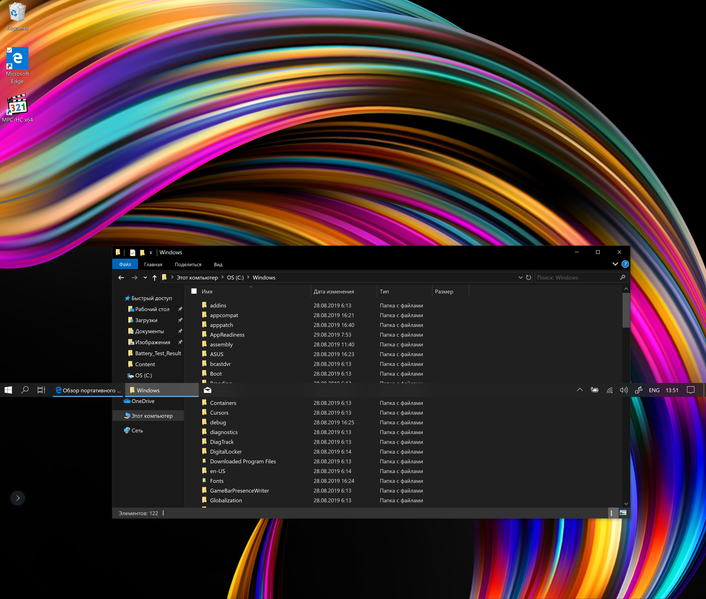The height and width of the screenshot is (599, 706).
Task: Toggle the select-all checkbox in header row
Action: click(x=194, y=292)
